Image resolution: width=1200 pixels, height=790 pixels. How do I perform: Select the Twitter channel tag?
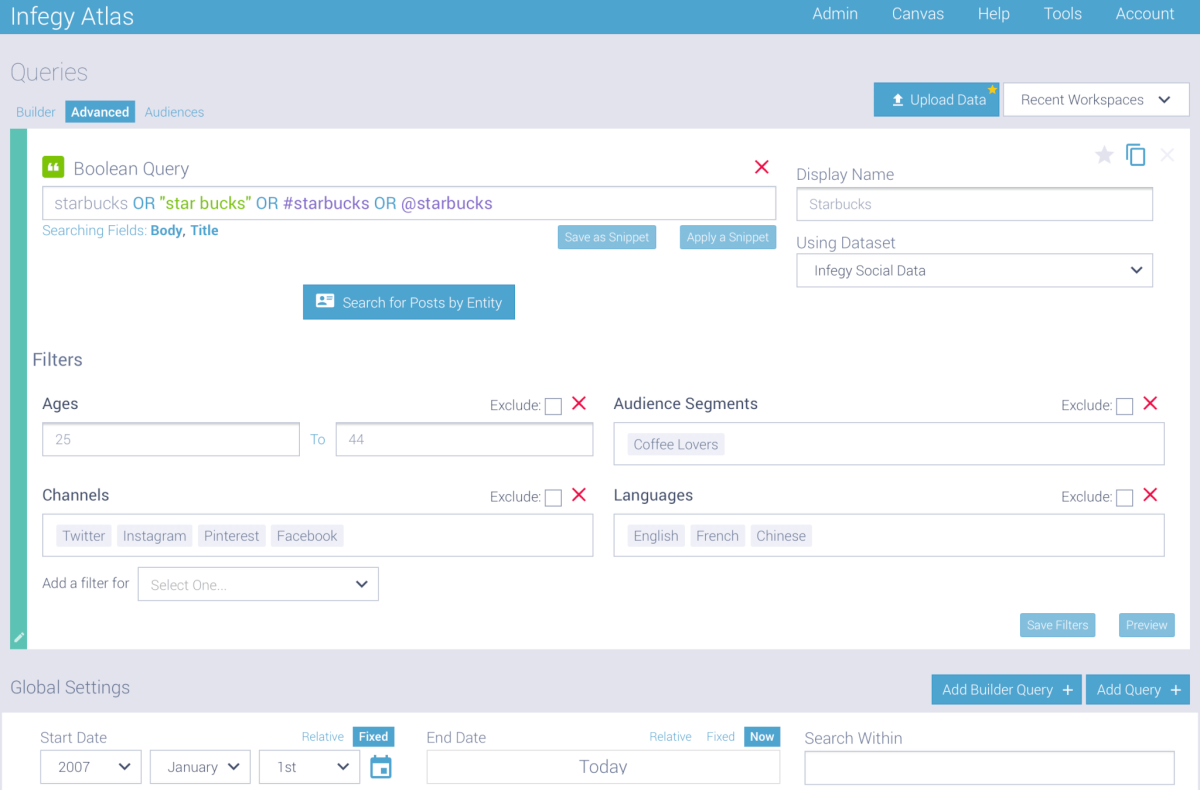tap(84, 536)
